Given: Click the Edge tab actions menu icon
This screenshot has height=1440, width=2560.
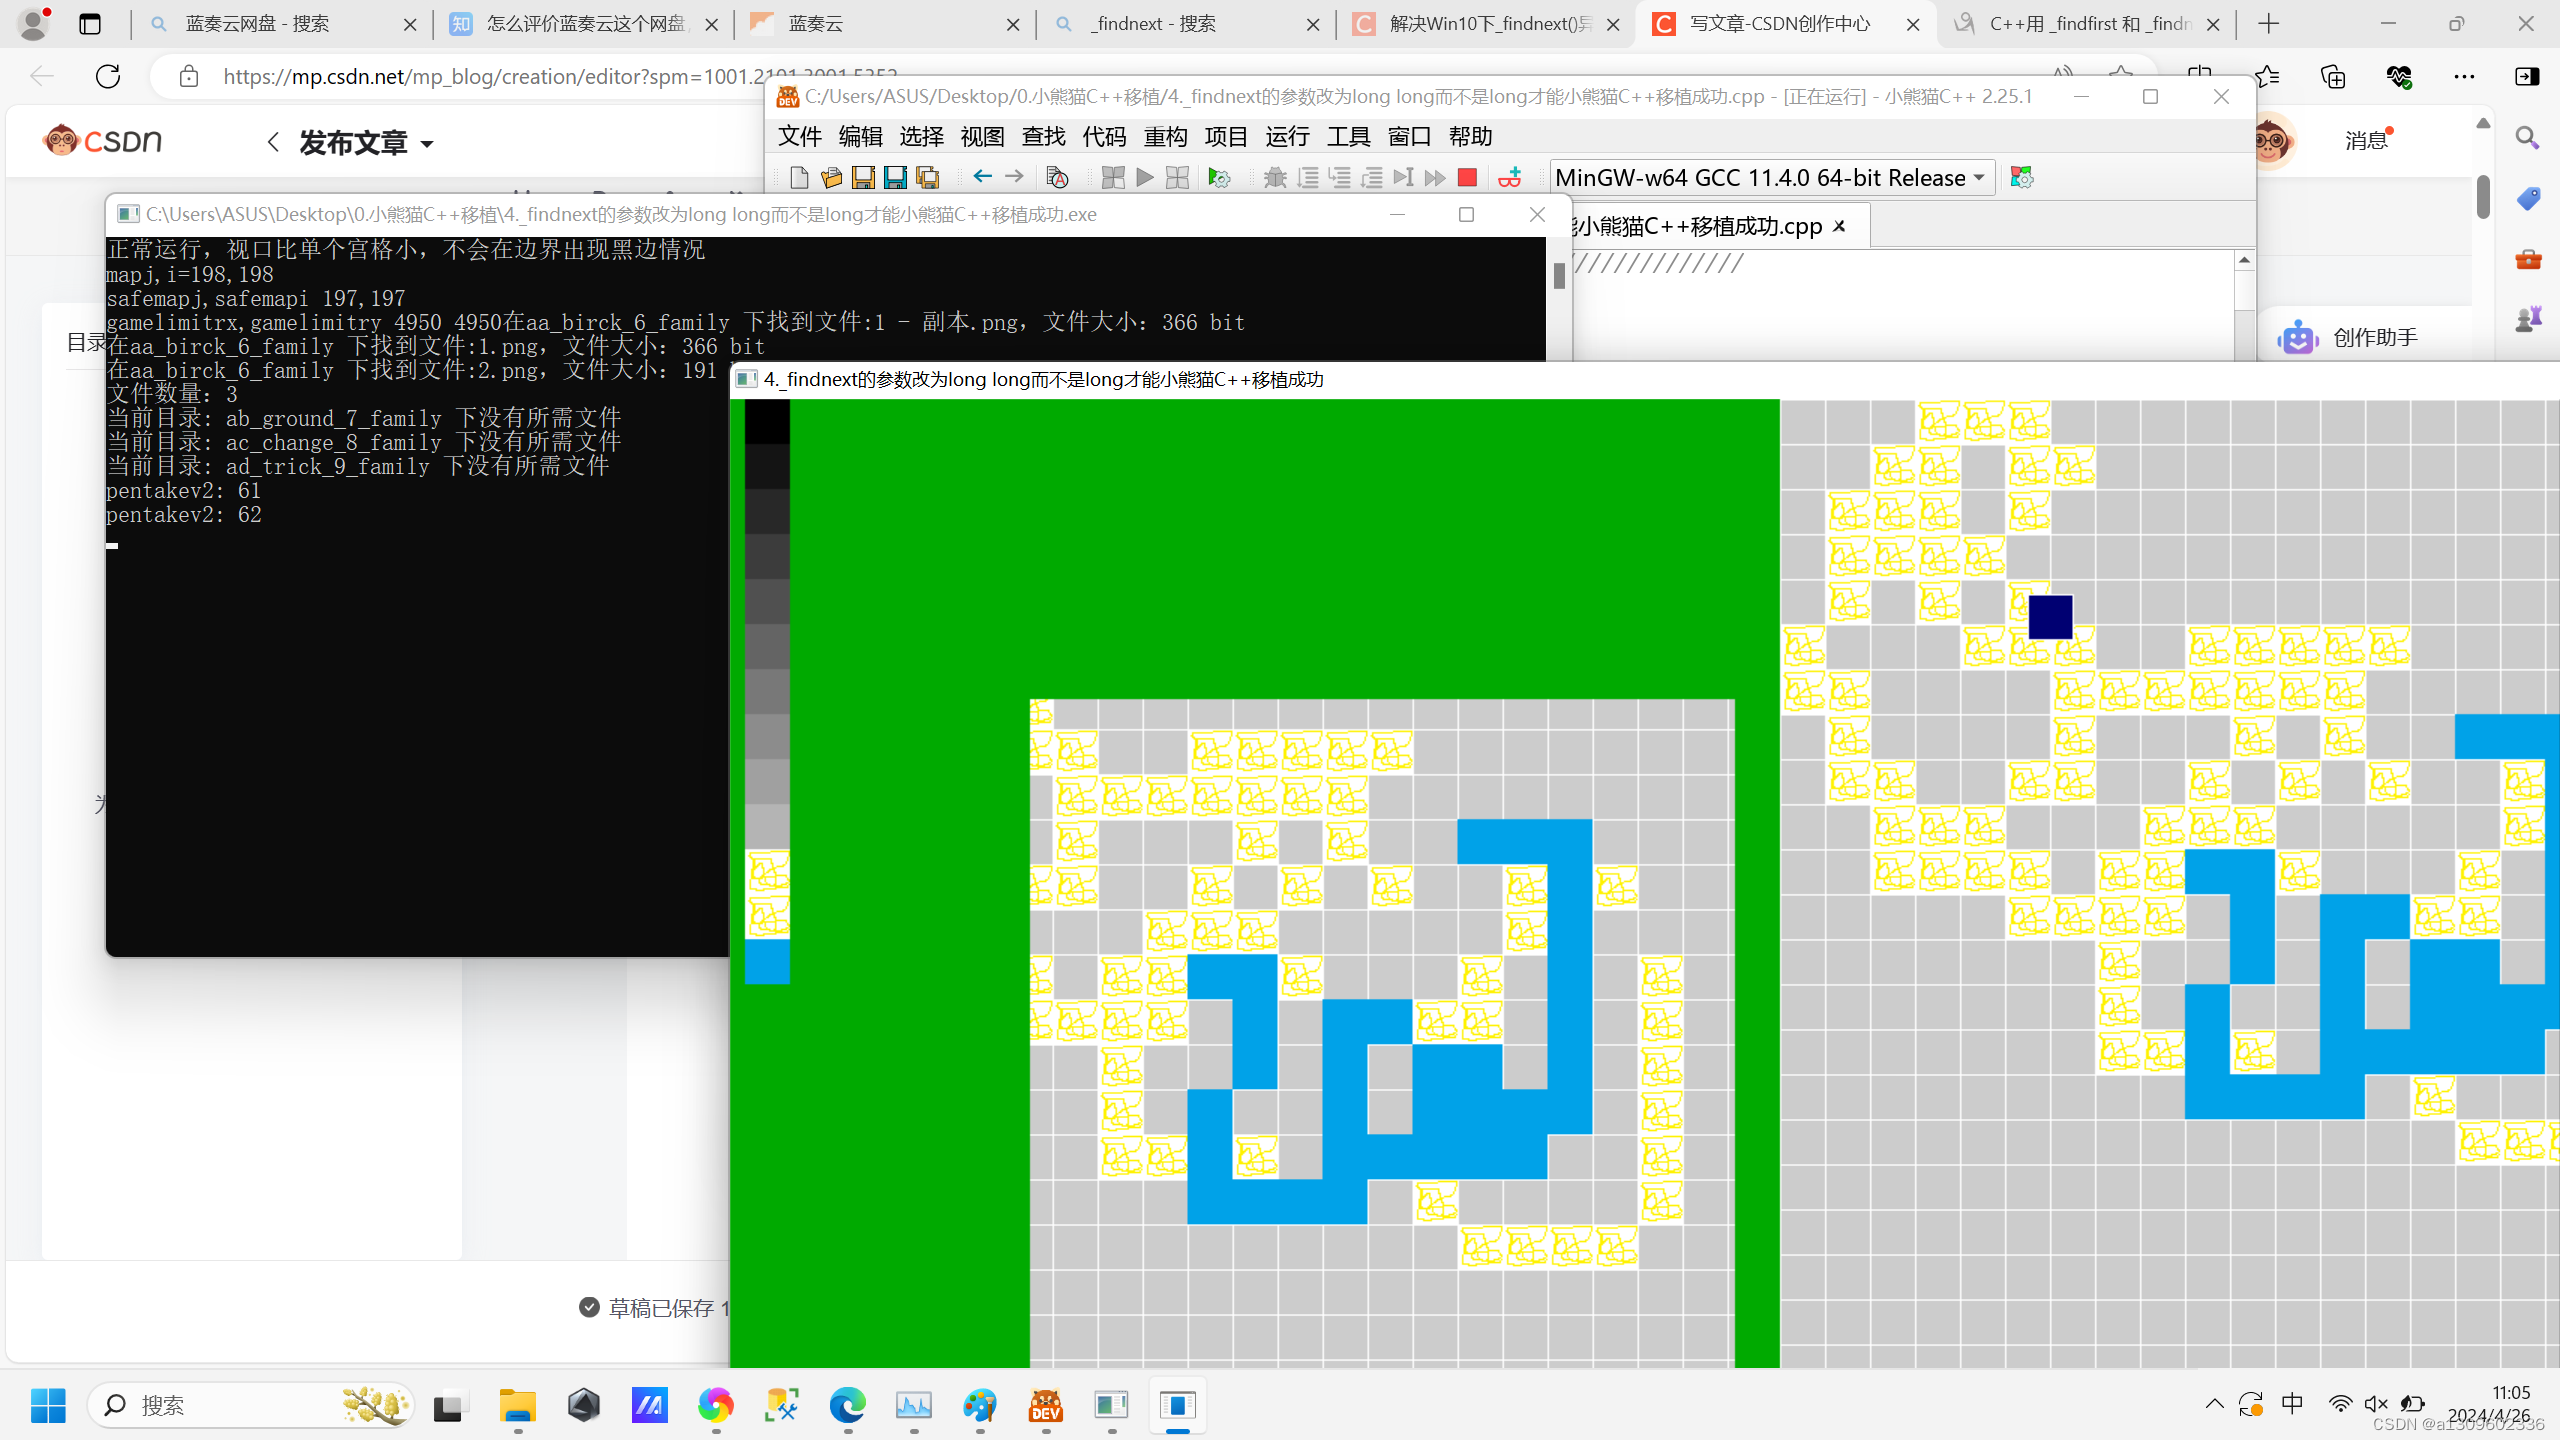Looking at the screenshot, I should pos(90,24).
